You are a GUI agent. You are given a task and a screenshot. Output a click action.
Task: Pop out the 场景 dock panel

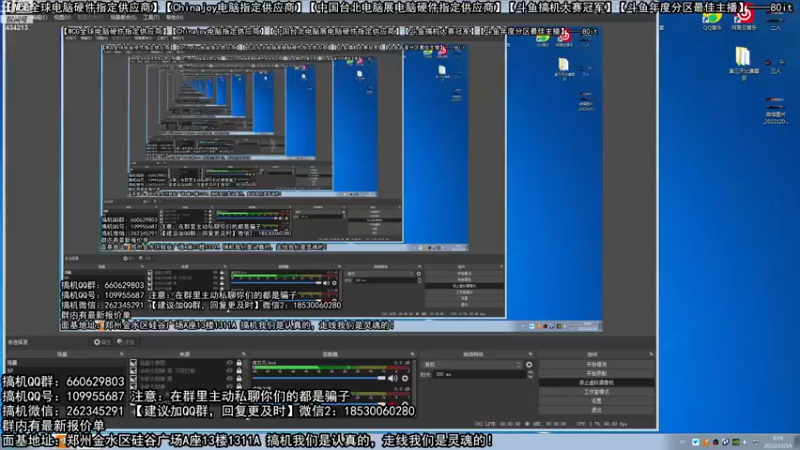121,354
